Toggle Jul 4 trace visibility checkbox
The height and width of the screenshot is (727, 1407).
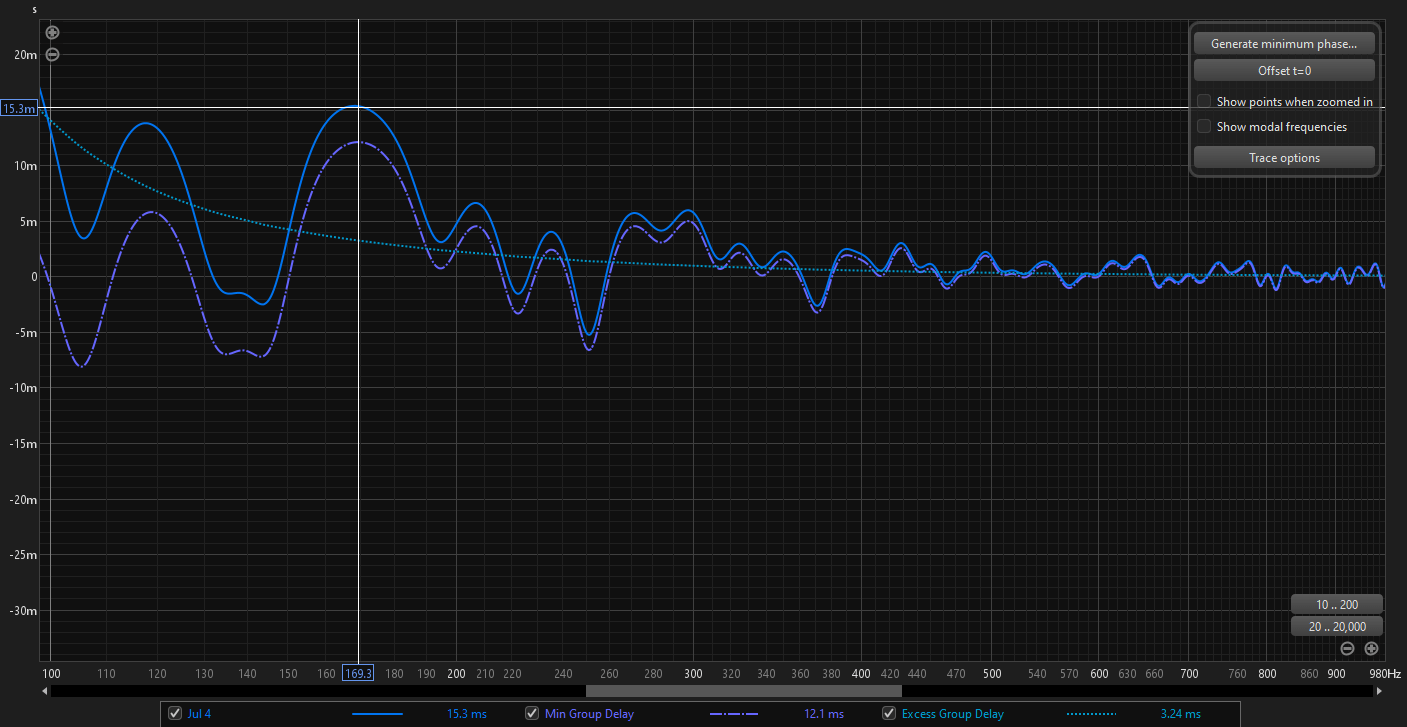click(x=176, y=714)
